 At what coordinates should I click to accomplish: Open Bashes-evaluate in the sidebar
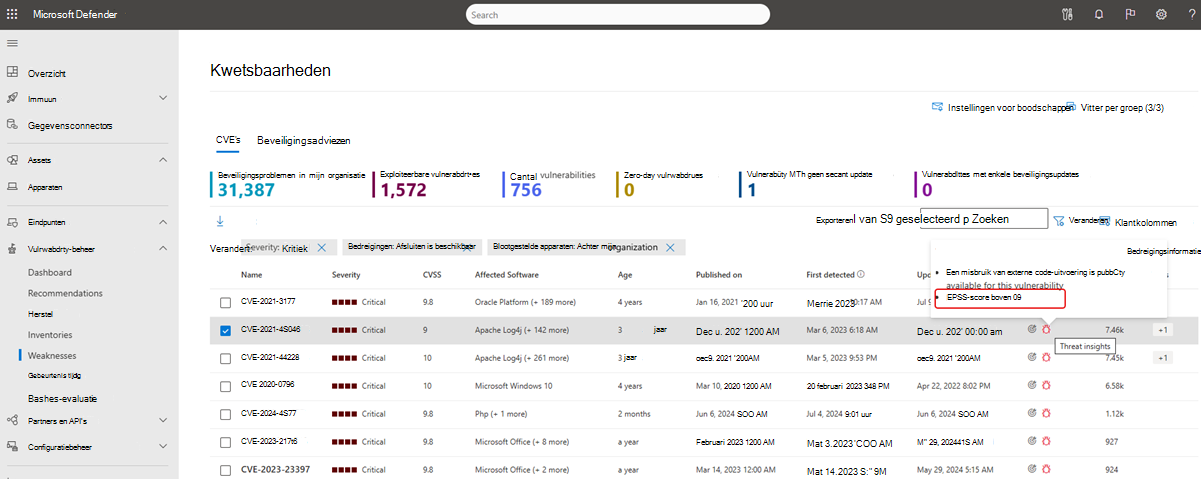(x=63, y=397)
